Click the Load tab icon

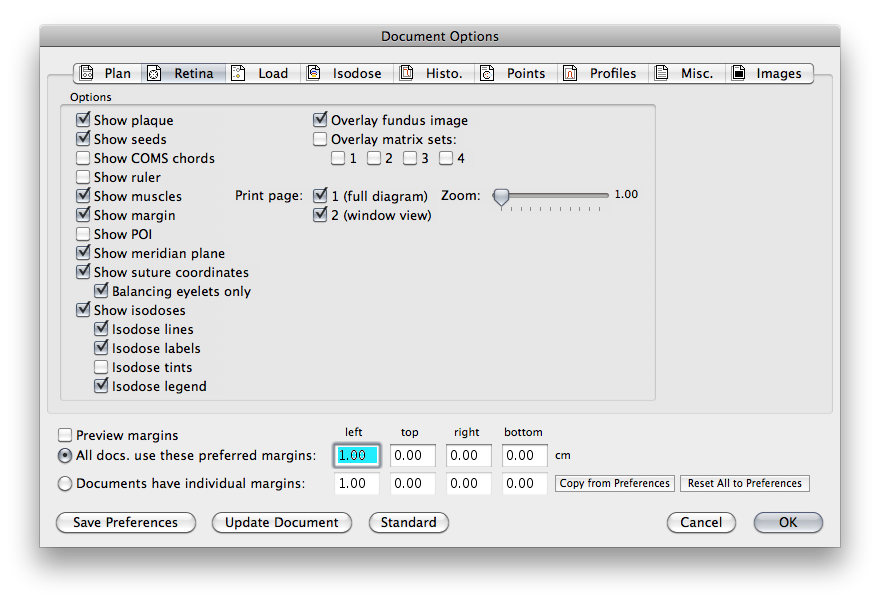(x=238, y=73)
